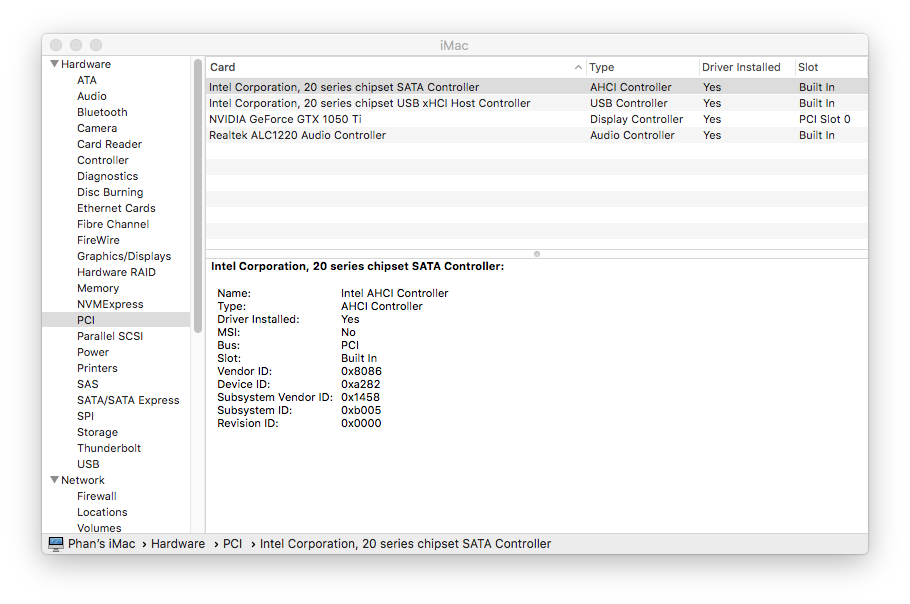Click the split pane divider handle

tap(537, 254)
